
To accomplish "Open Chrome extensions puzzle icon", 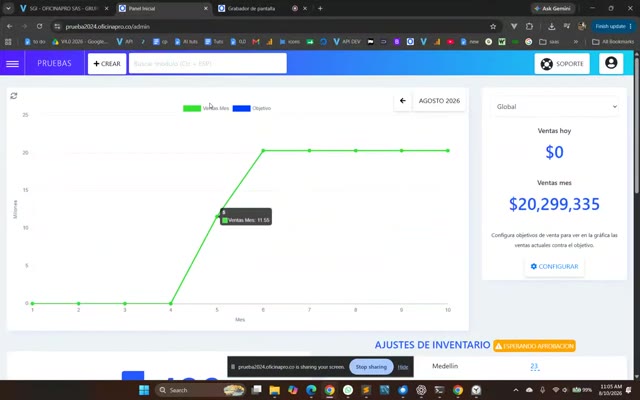I will point(529,27).
